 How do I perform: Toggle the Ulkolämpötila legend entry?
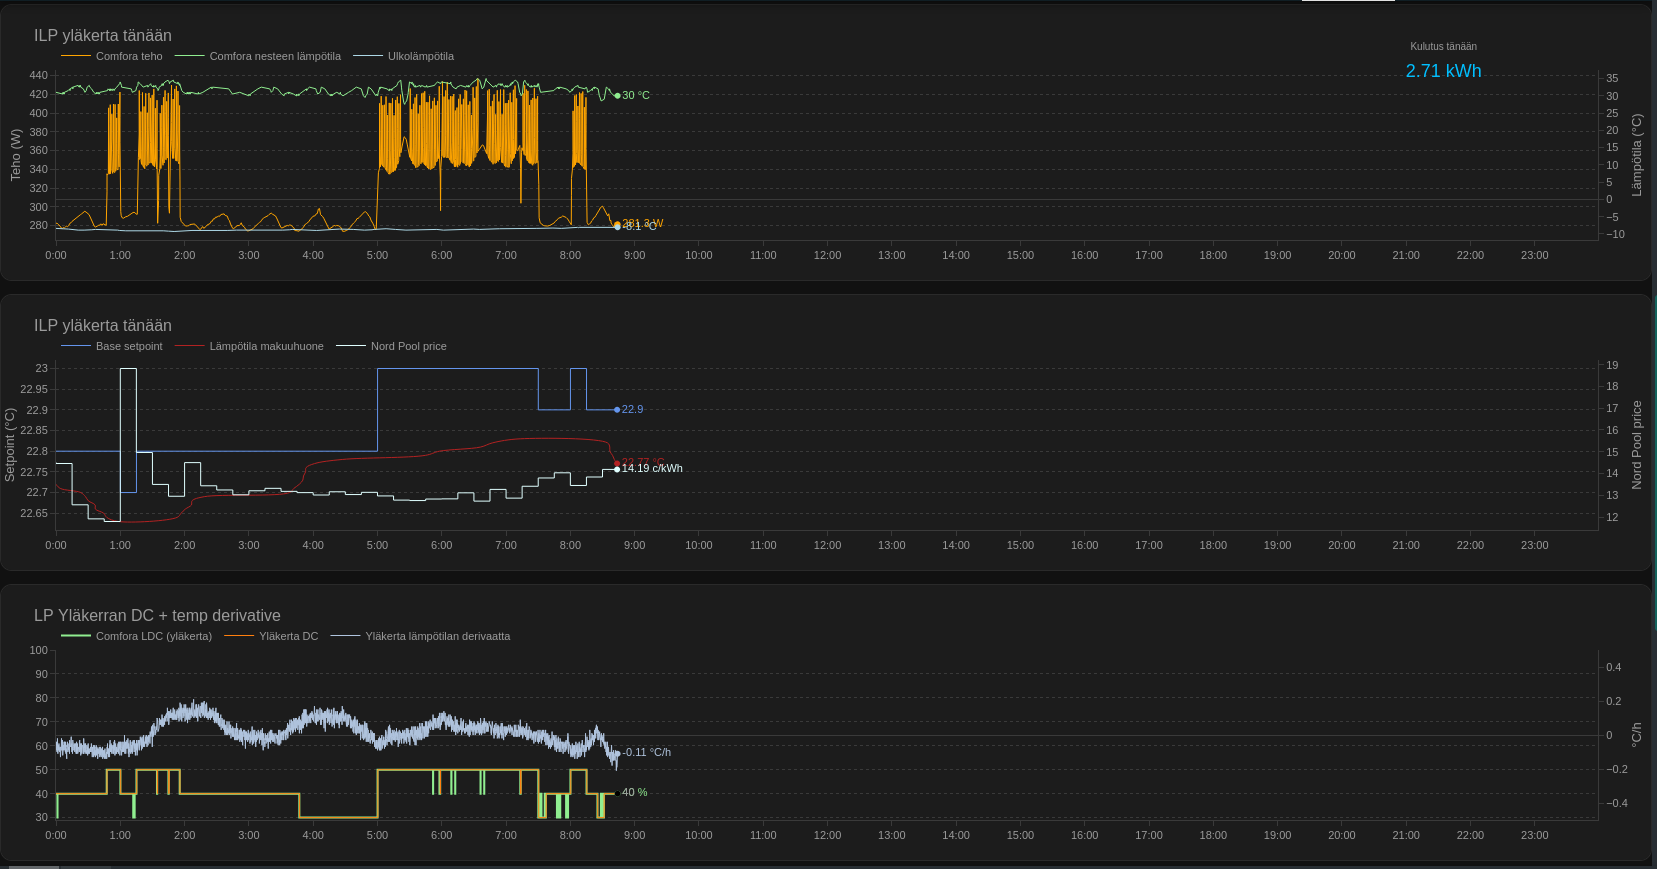(420, 56)
